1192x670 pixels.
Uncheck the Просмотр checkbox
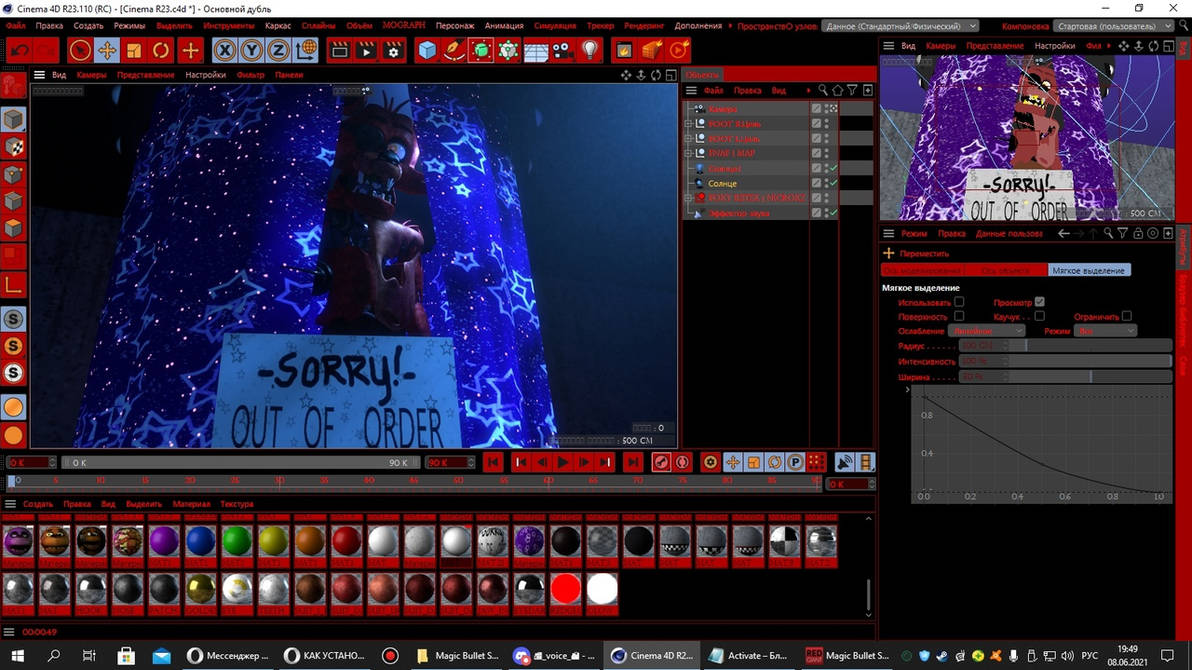[1039, 302]
